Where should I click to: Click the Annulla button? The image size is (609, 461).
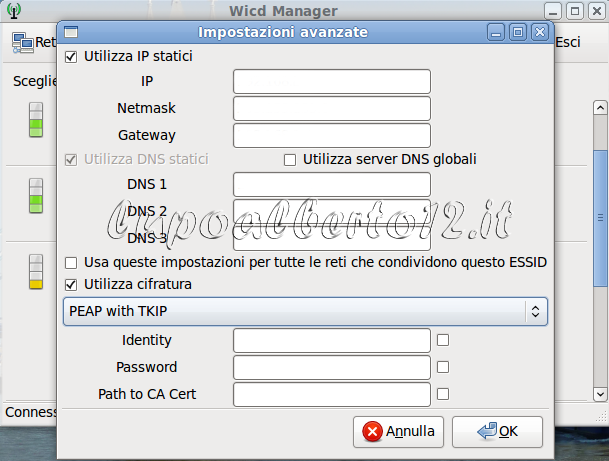click(398, 432)
